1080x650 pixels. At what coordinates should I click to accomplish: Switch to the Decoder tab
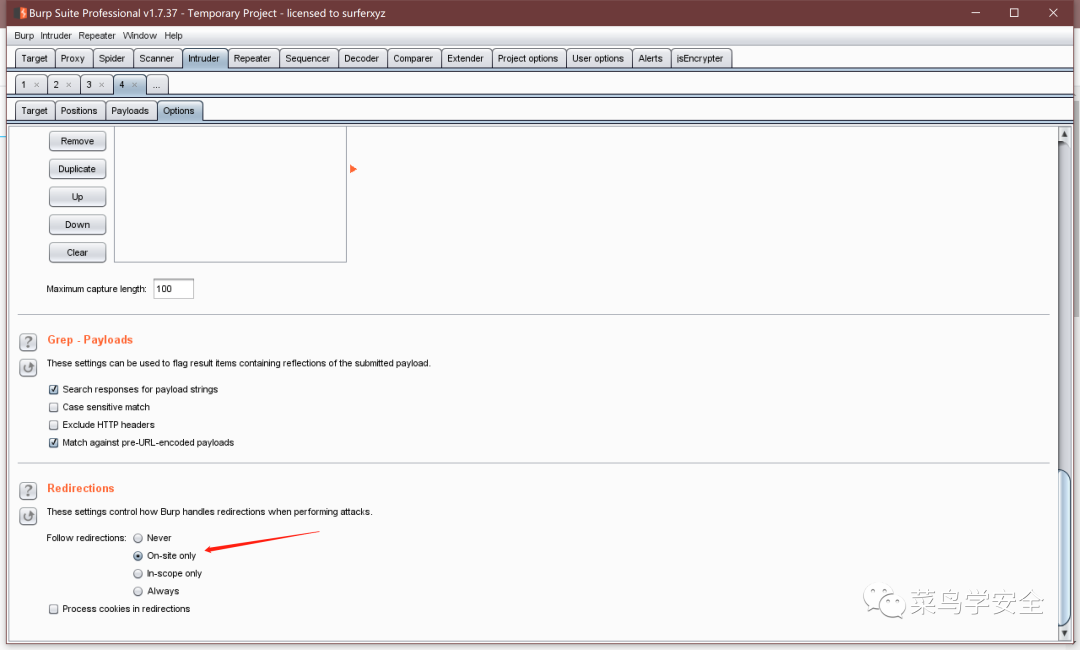362,59
